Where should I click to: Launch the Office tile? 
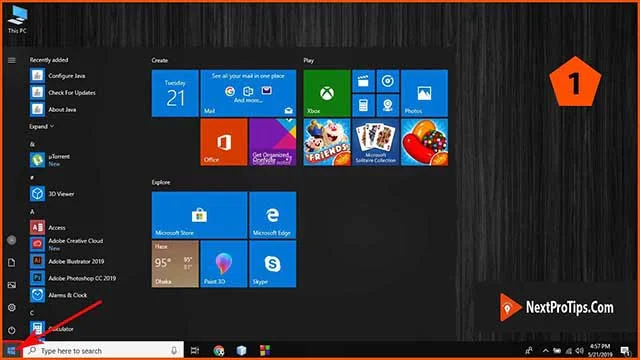[224, 142]
